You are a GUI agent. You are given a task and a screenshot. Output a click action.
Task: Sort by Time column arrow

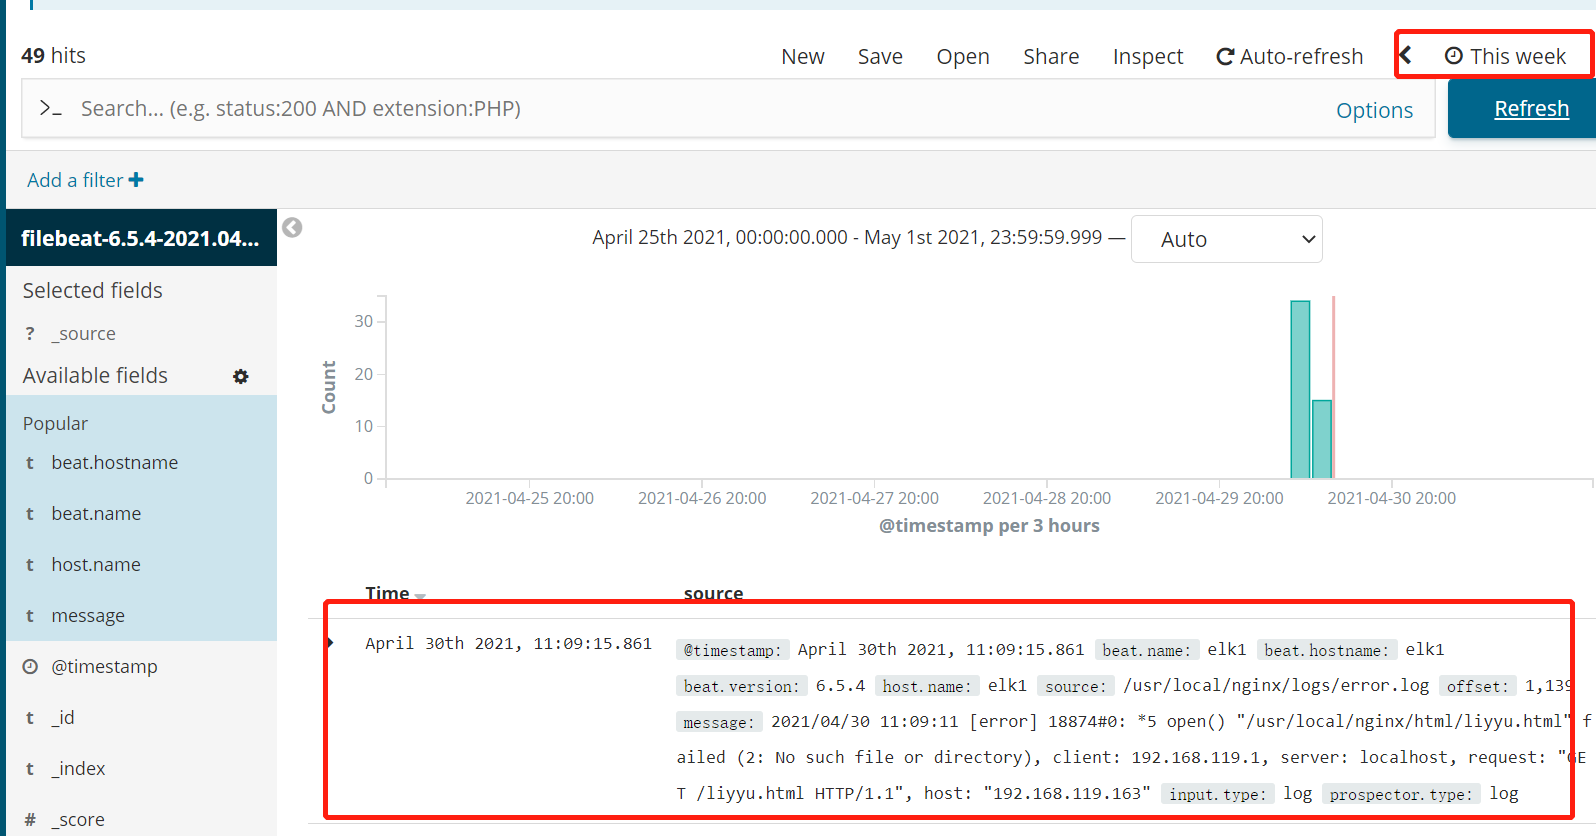pyautogui.click(x=420, y=595)
